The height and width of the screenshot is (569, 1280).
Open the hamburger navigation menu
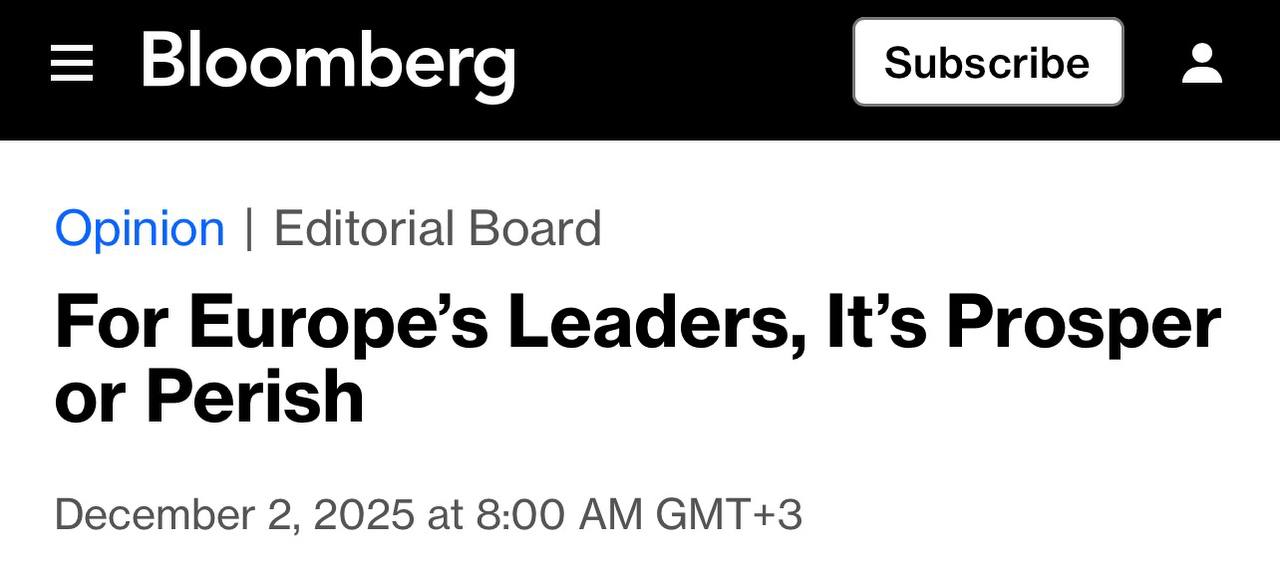pos(72,64)
